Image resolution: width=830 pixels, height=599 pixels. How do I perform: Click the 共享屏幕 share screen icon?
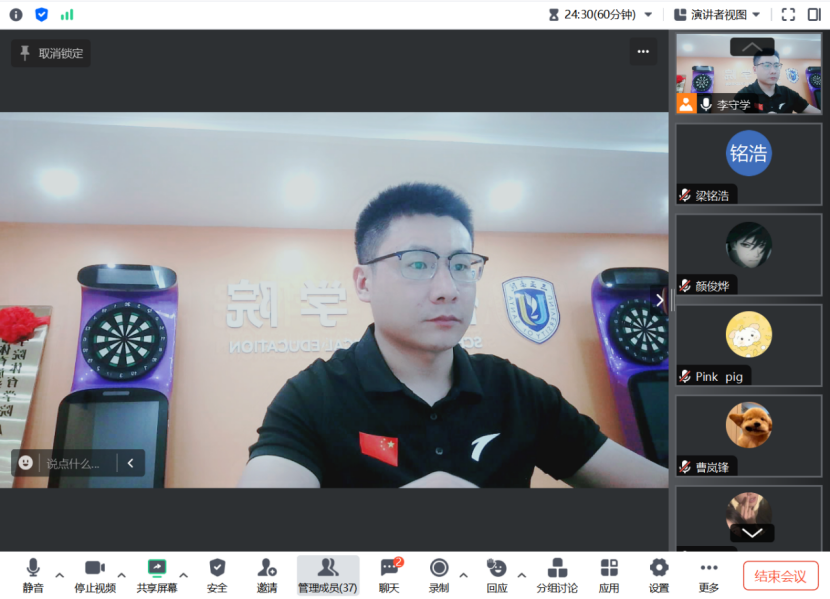157,569
